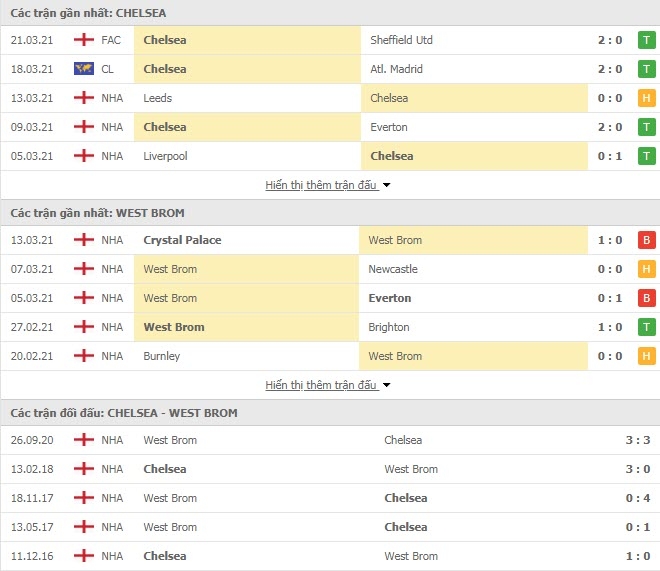Select the Sheffield Utd team name

(x=401, y=40)
